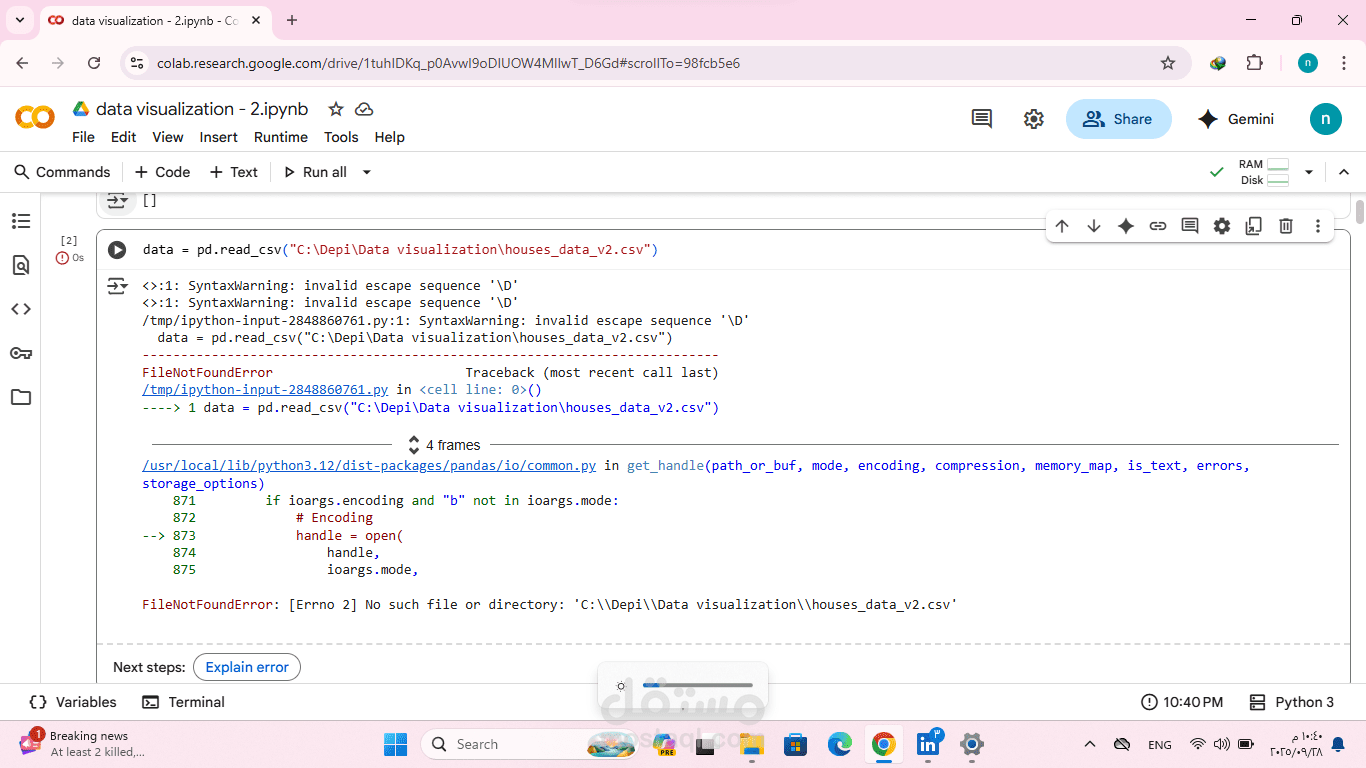Open the Runtime menu

pyautogui.click(x=280, y=137)
